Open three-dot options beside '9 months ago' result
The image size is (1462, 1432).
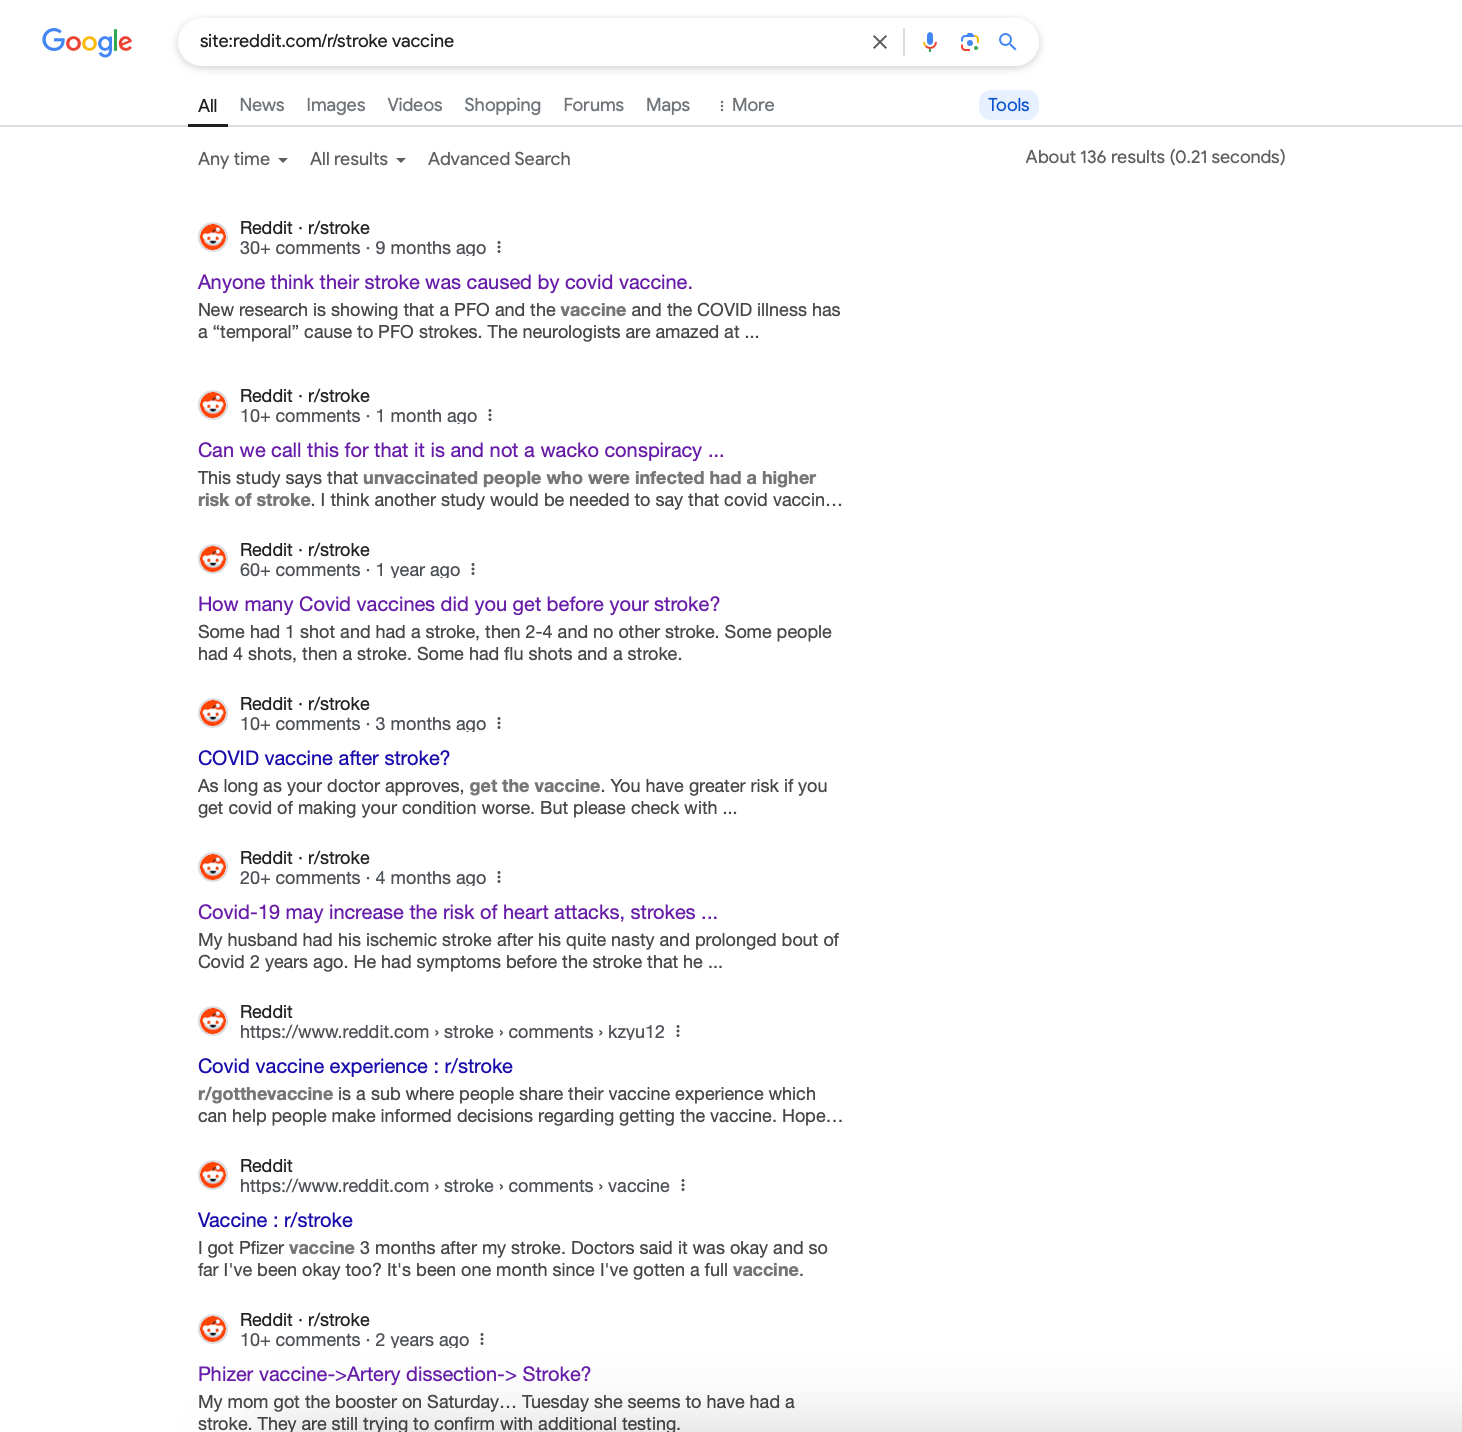point(499,248)
